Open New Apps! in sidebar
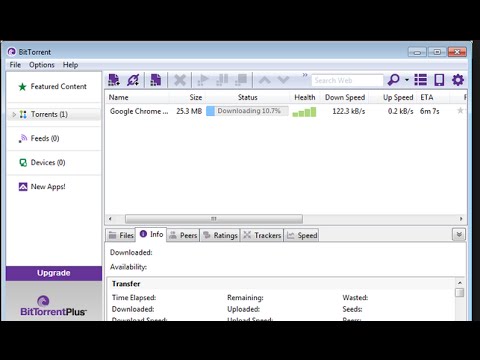Image resolution: width=480 pixels, height=360 pixels. pos(54,187)
